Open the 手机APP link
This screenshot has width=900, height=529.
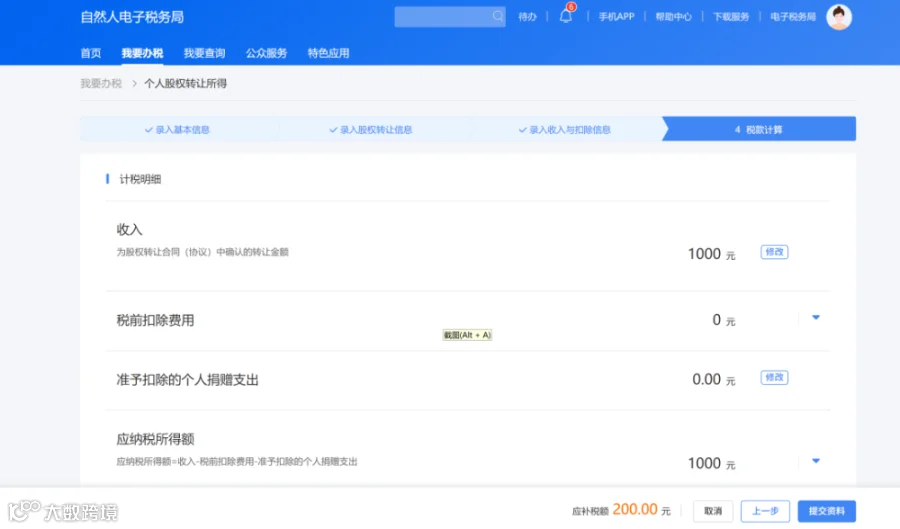(x=616, y=17)
